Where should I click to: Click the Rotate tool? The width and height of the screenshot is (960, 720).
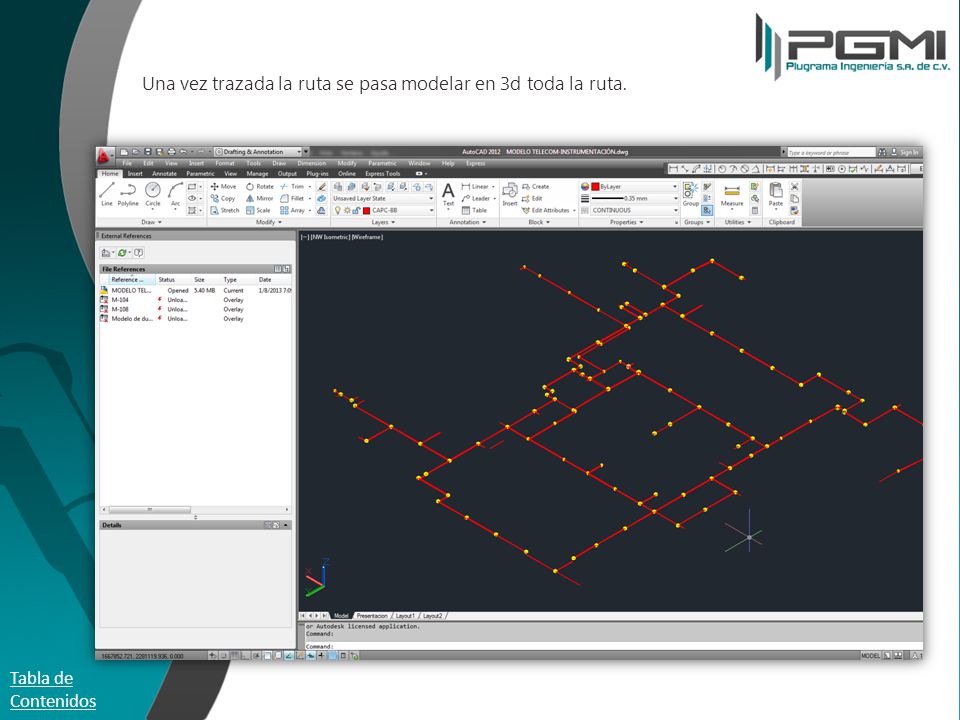(x=260, y=186)
